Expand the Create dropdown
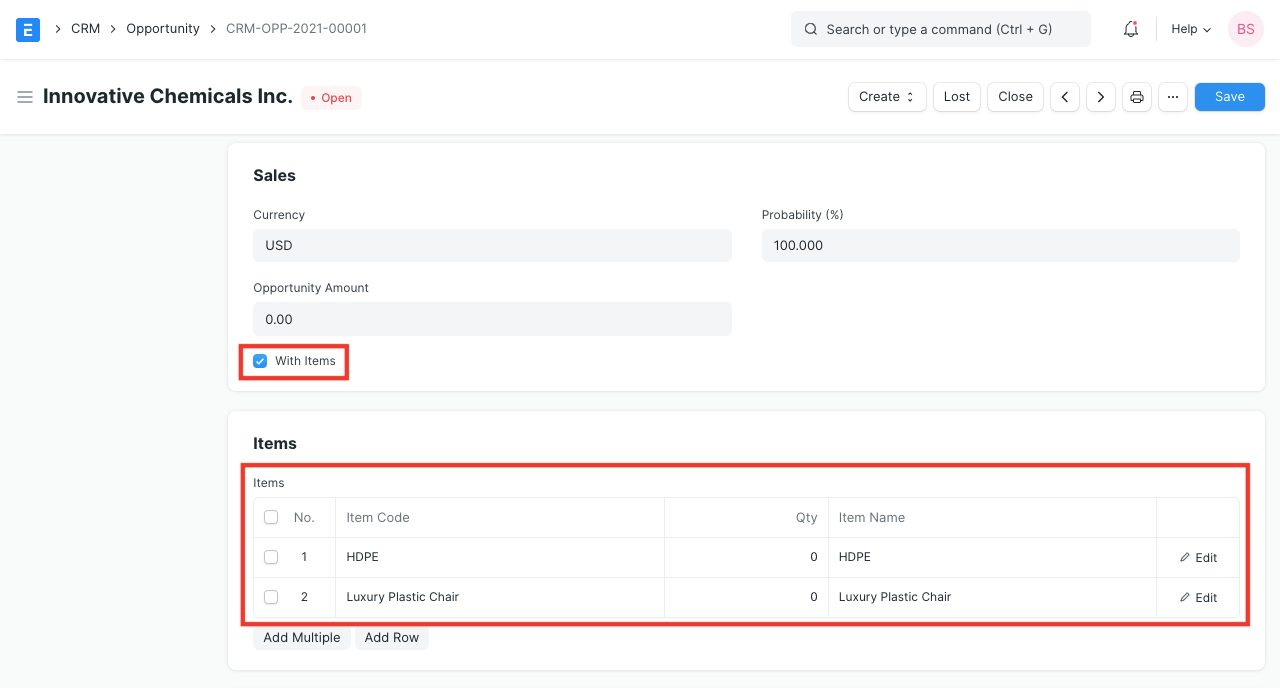The image size is (1280, 688). [887, 97]
